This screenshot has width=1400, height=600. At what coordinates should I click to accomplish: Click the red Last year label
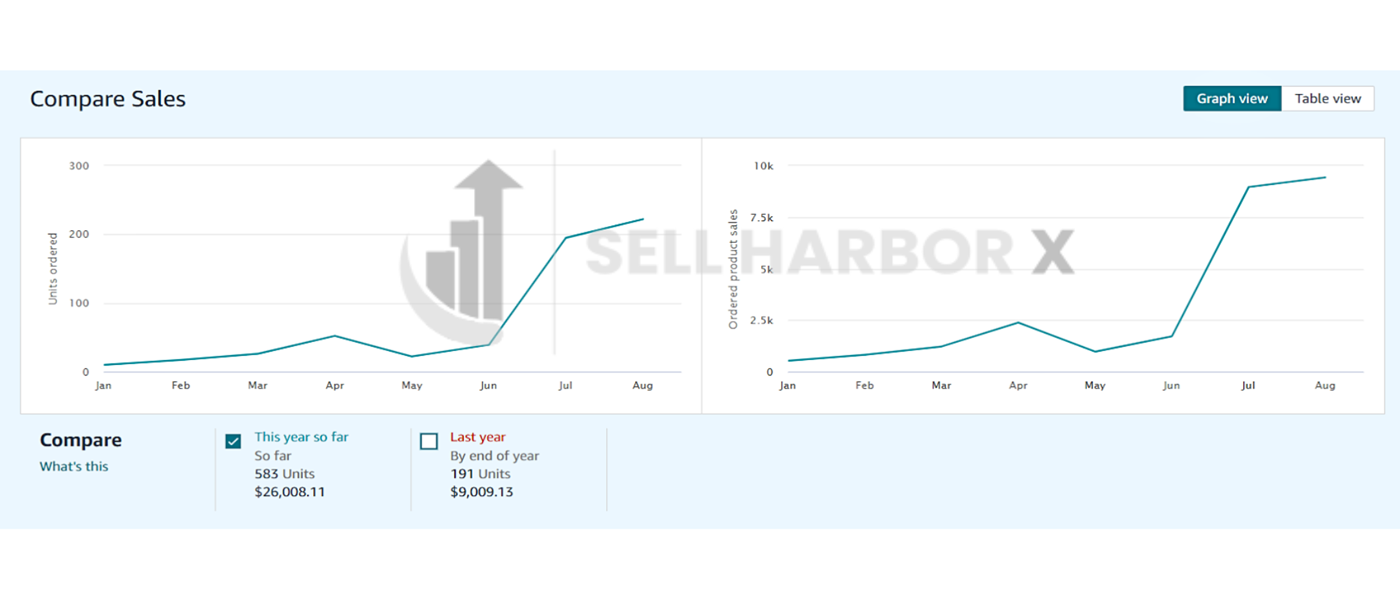(478, 437)
